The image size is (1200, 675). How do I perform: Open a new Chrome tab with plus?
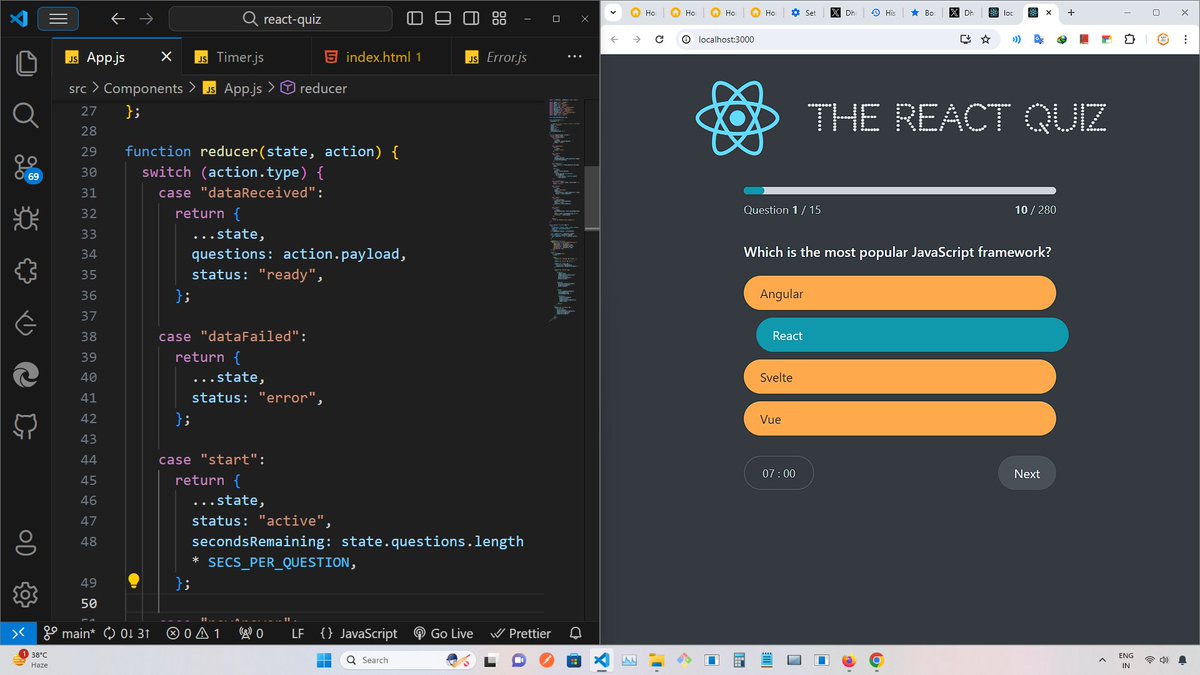[x=1071, y=12]
